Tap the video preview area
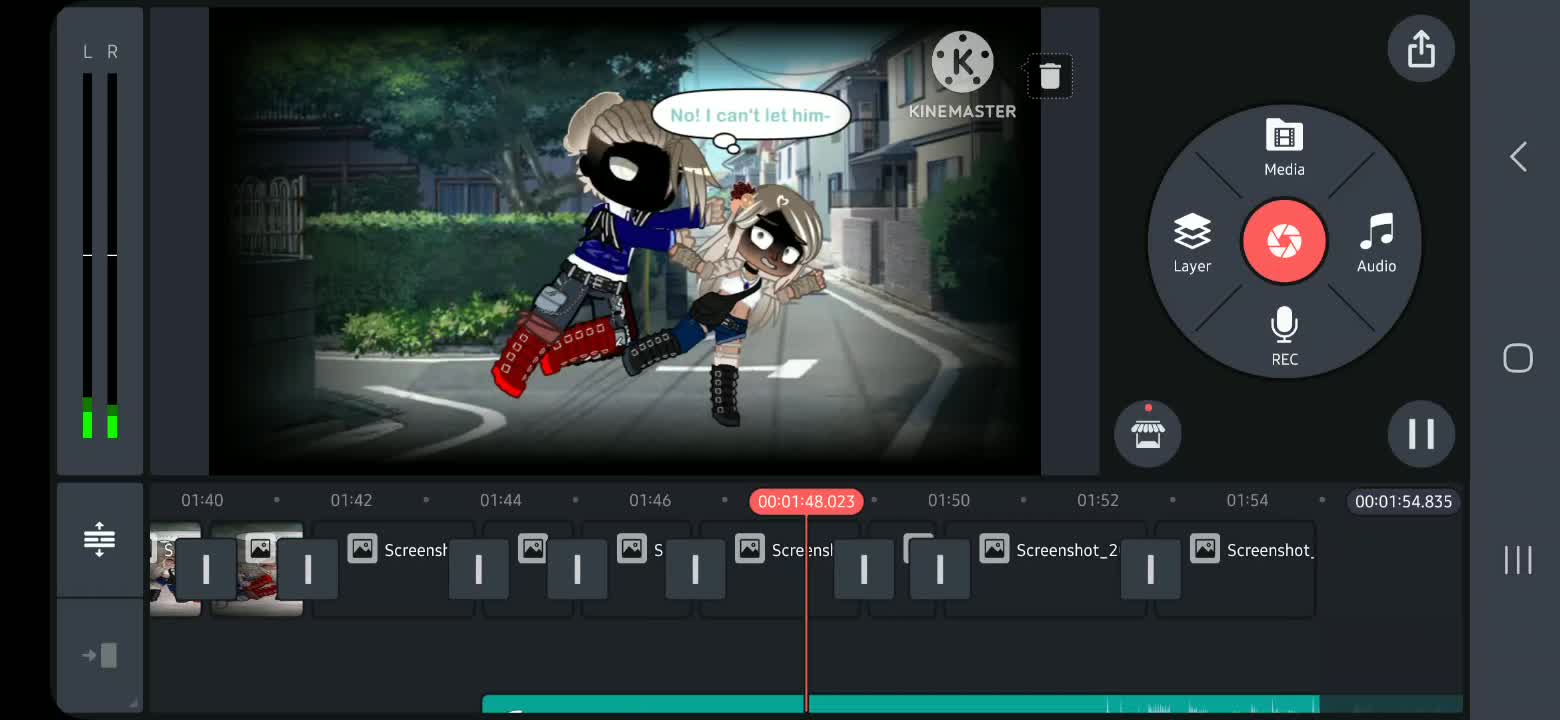The height and width of the screenshot is (720, 1560). click(x=625, y=241)
